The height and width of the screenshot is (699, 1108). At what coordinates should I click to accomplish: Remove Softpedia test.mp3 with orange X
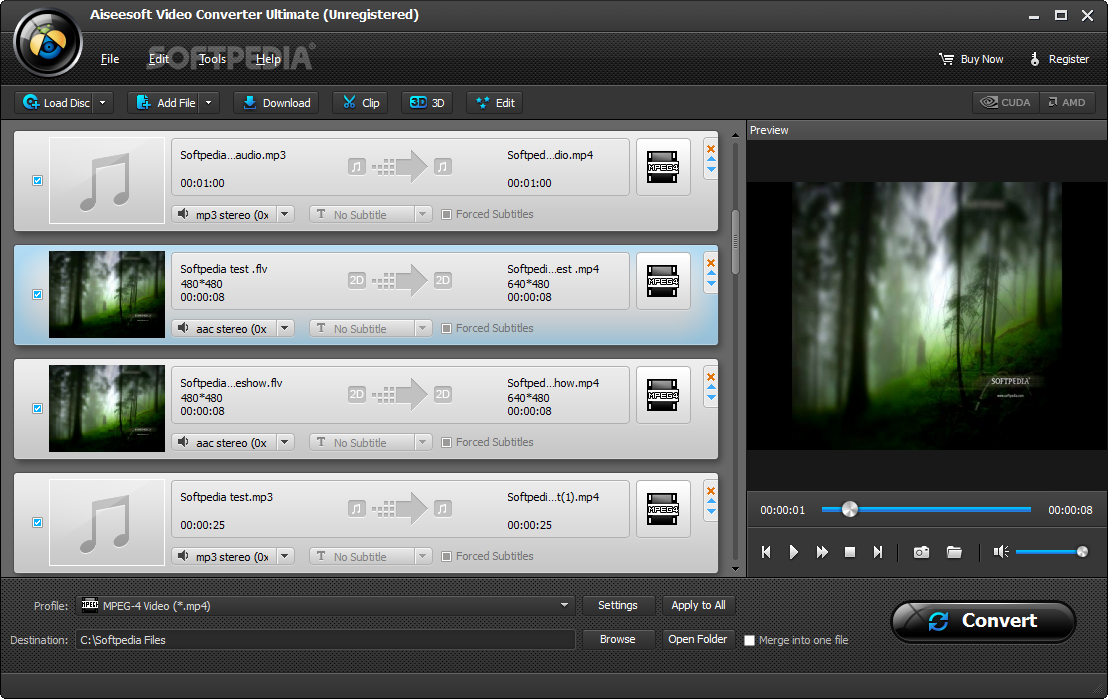[712, 491]
